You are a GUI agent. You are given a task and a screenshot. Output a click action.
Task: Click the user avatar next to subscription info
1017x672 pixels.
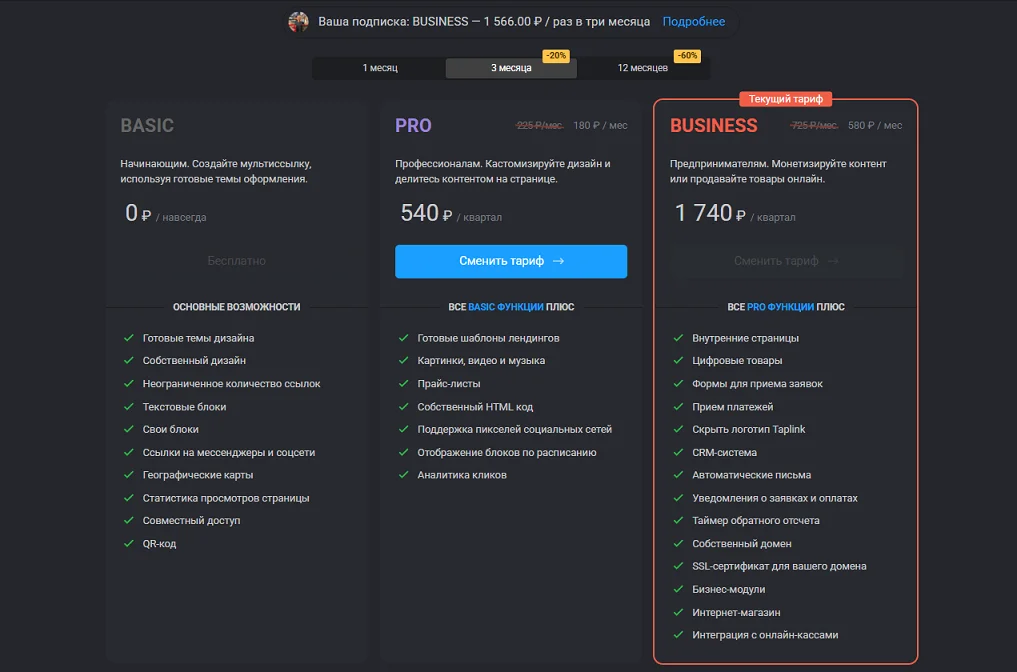click(x=298, y=21)
